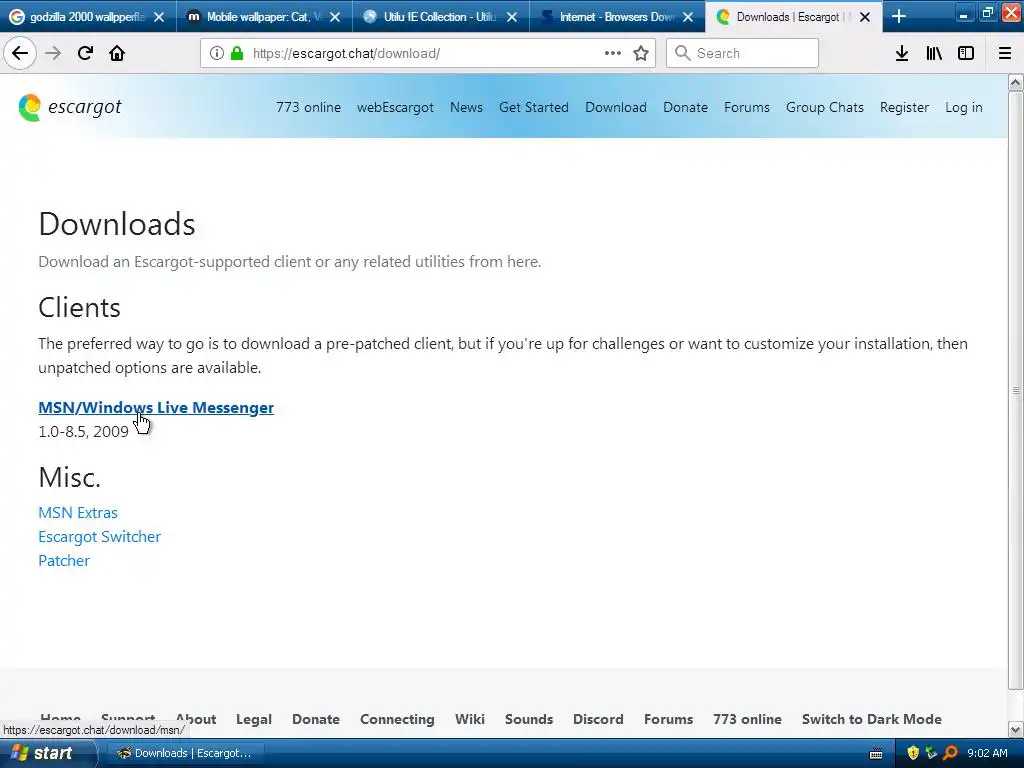
Task: Close the Downloads | Escargot tab
Action: 865,17
